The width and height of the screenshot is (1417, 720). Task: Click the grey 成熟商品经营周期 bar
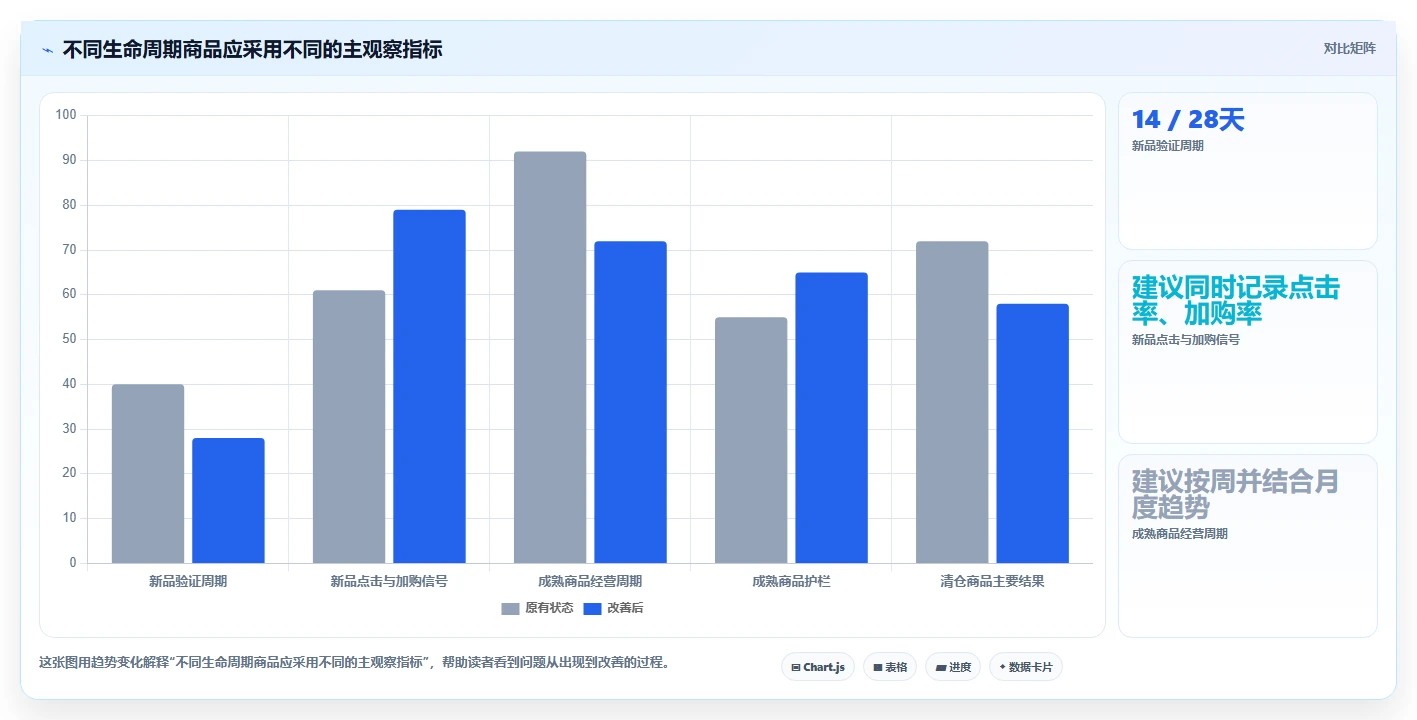pyautogui.click(x=550, y=357)
